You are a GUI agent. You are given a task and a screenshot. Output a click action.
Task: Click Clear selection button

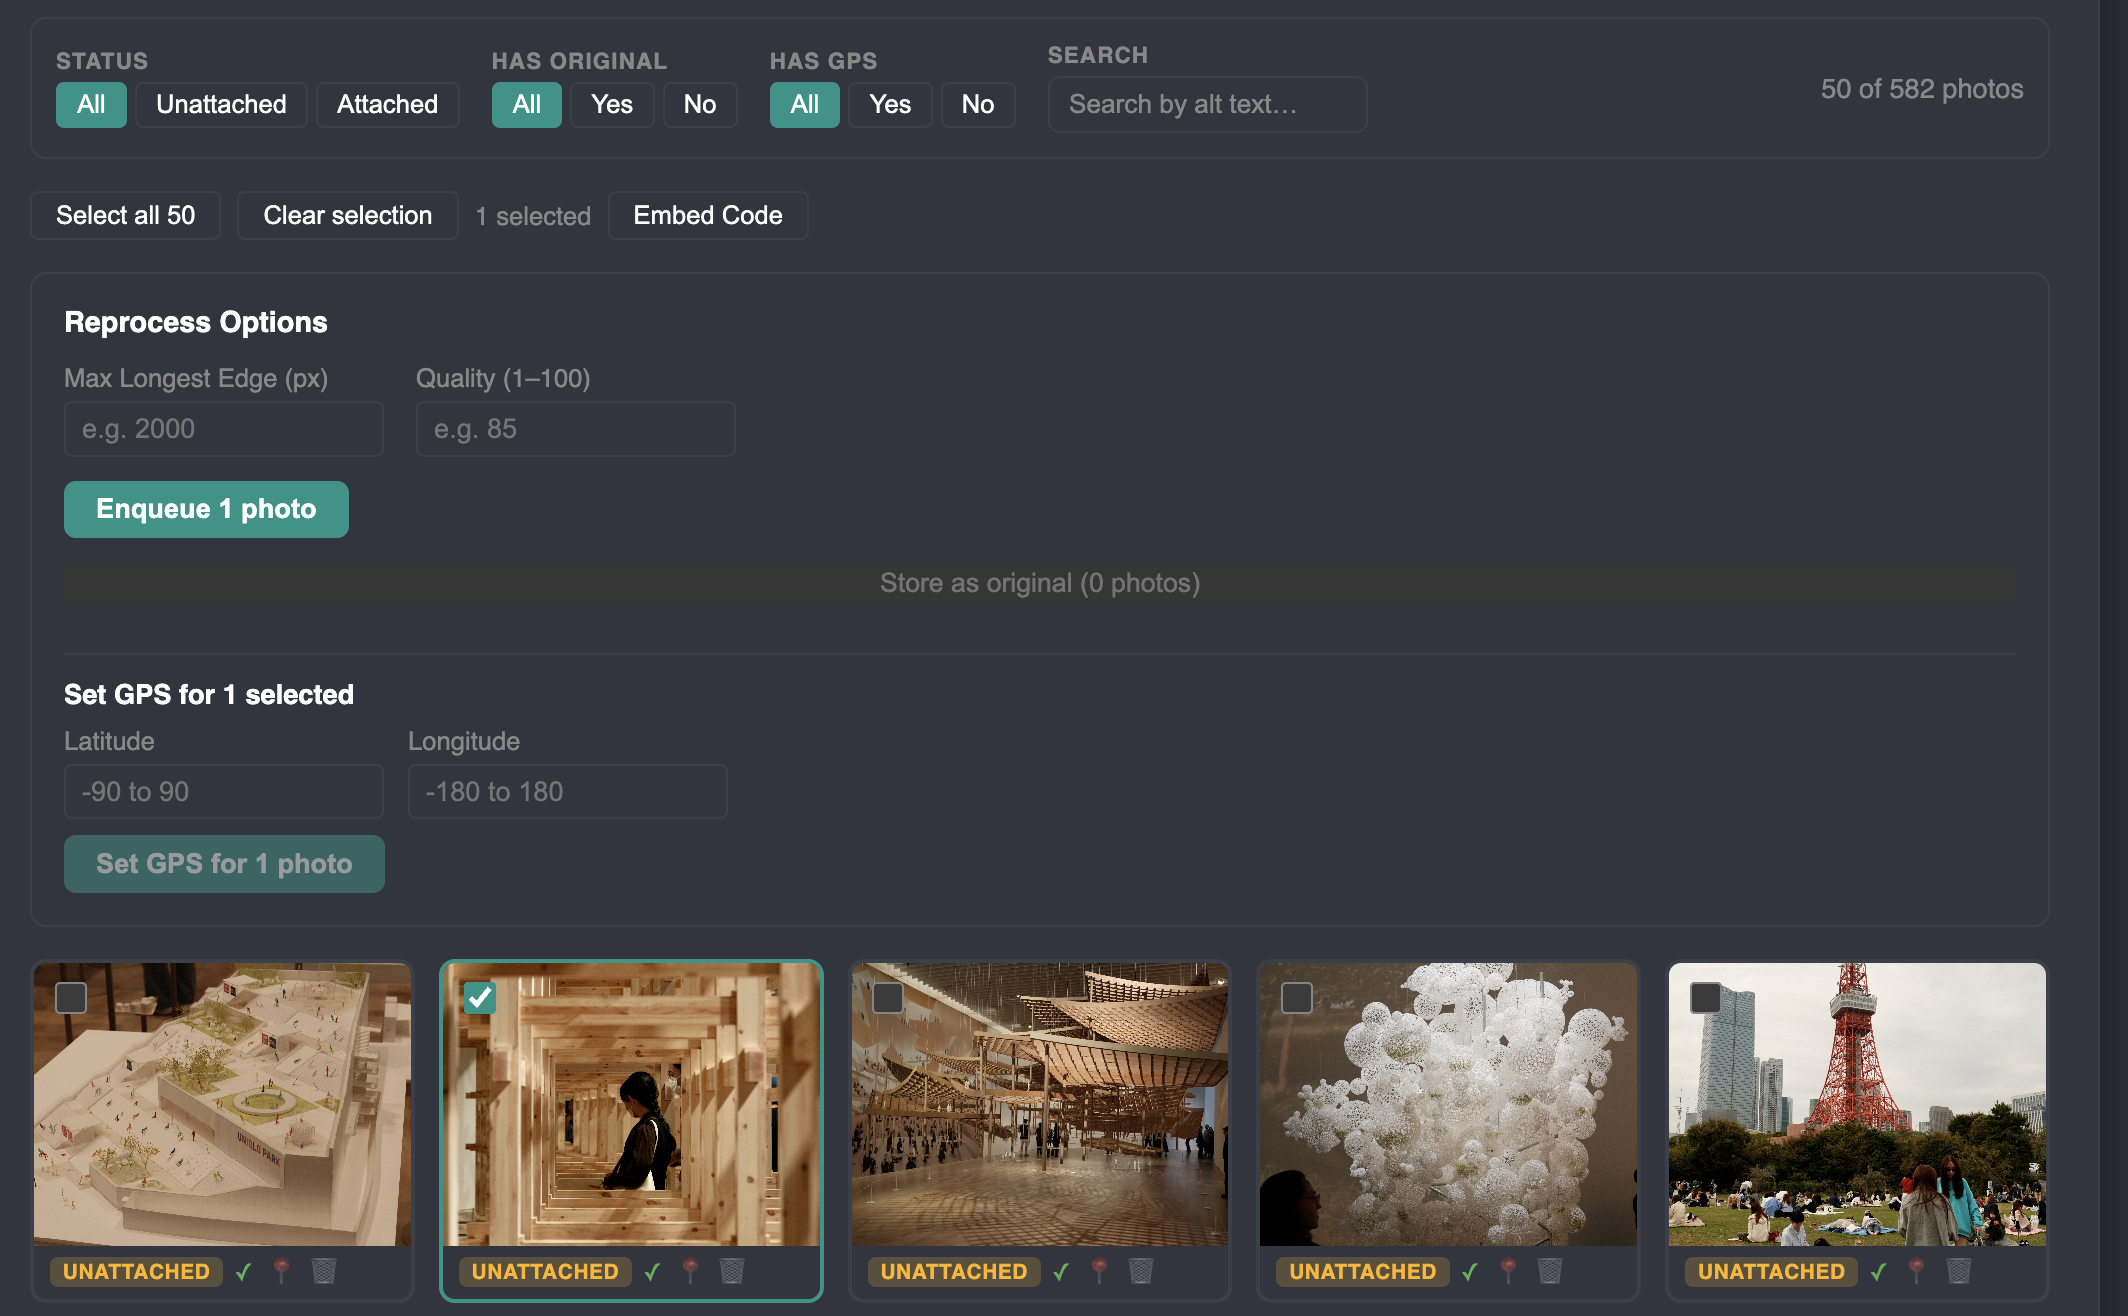(x=347, y=215)
